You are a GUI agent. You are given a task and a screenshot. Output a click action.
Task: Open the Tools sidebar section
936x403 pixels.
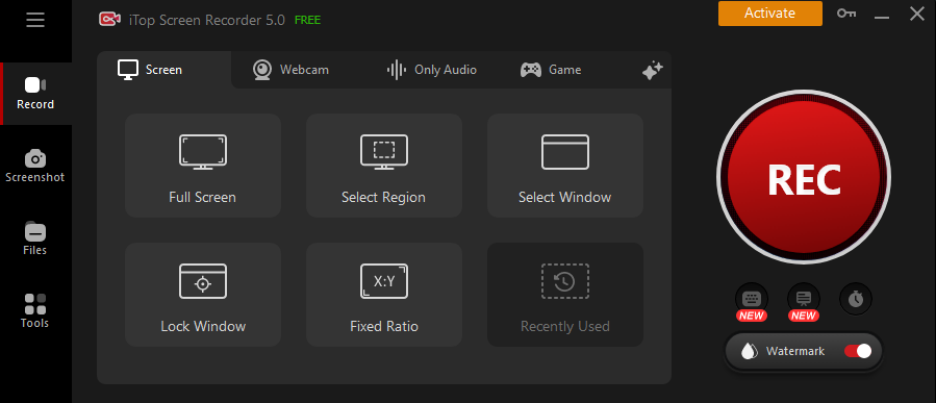(35, 311)
